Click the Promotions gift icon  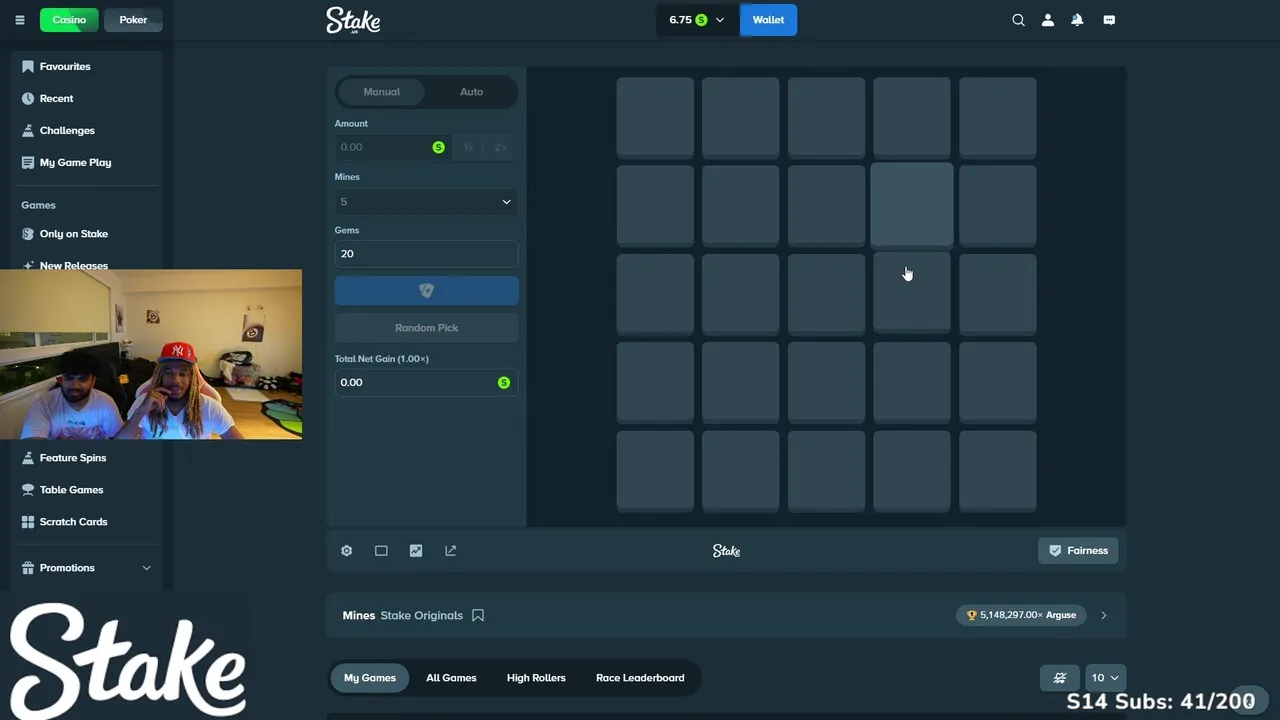click(28, 567)
